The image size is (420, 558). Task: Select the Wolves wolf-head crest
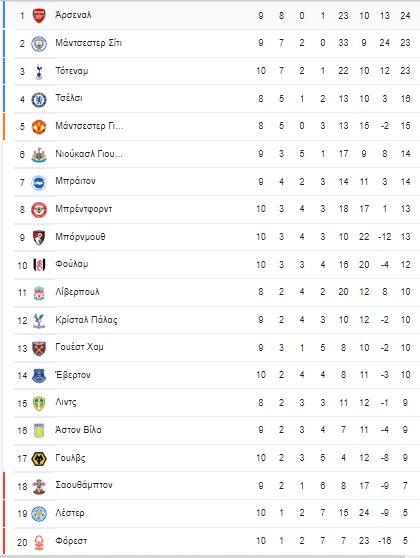click(39, 459)
